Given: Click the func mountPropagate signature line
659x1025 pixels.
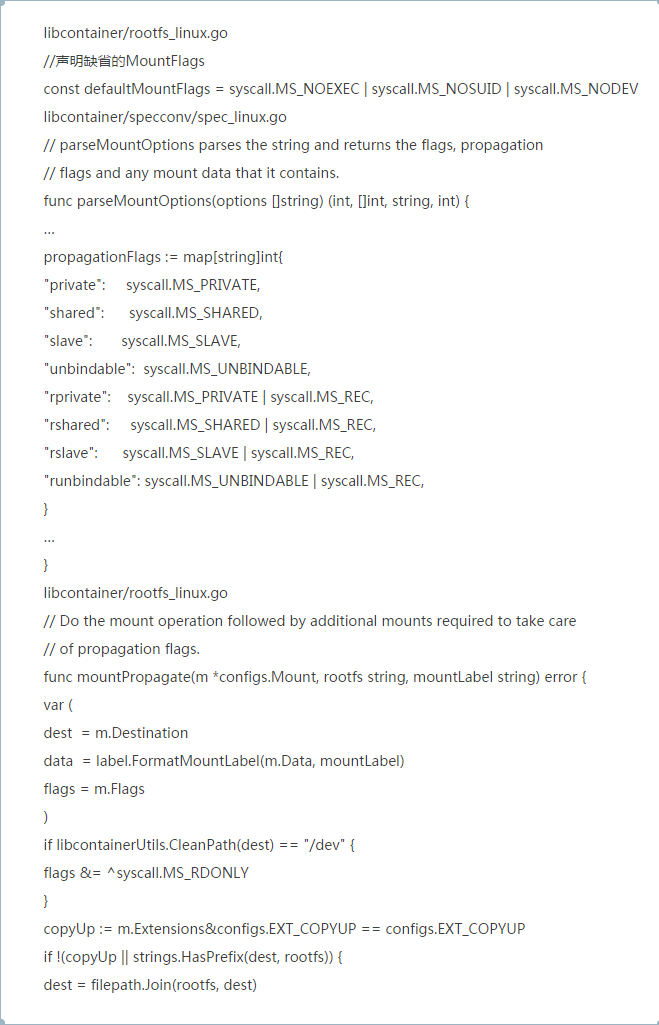Looking at the screenshot, I should 315,677.
